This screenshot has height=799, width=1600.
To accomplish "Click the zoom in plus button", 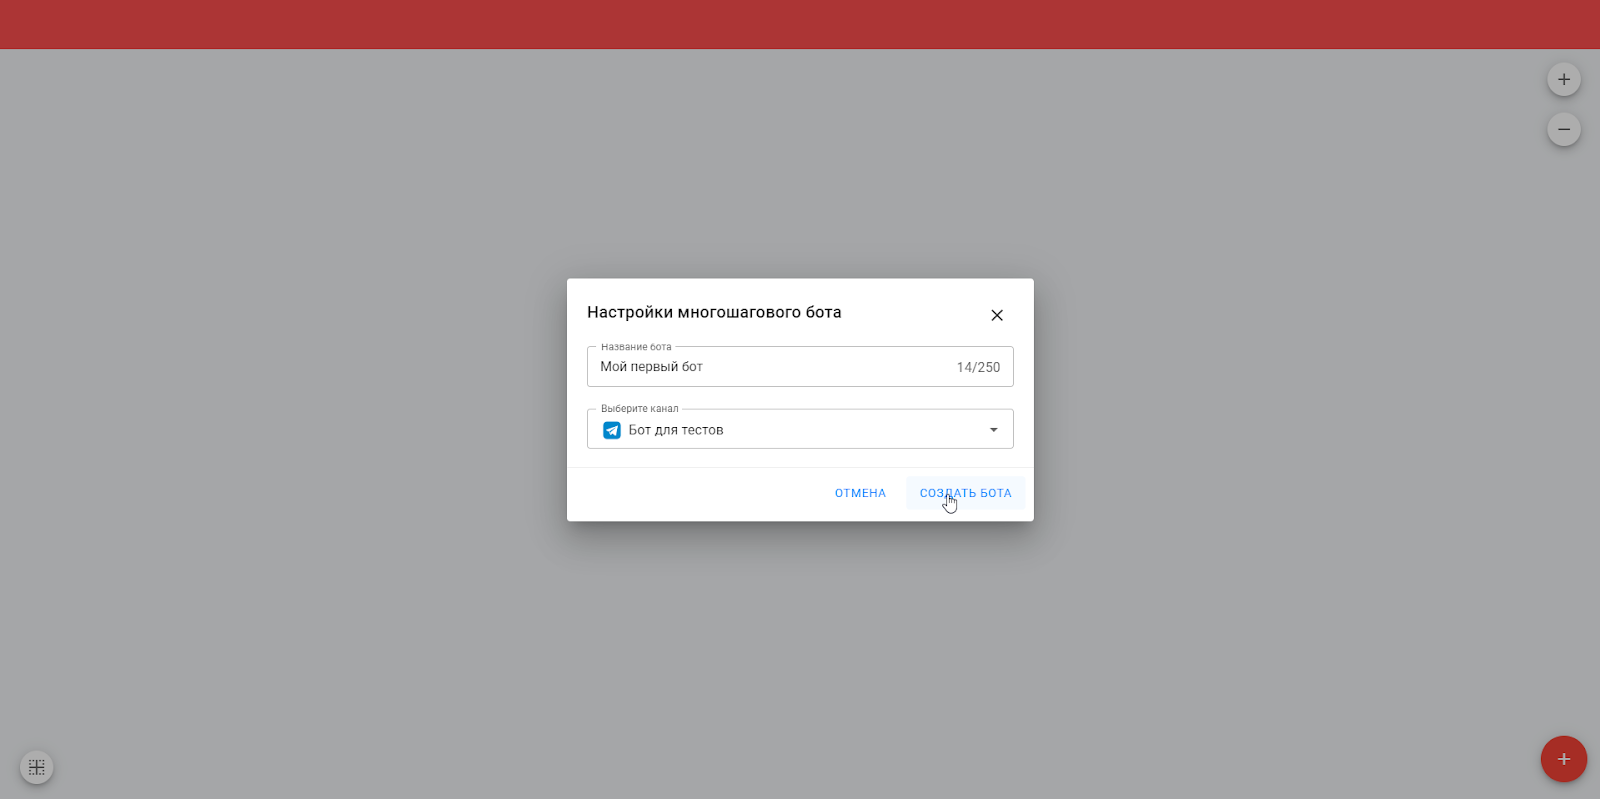I will pyautogui.click(x=1564, y=80).
